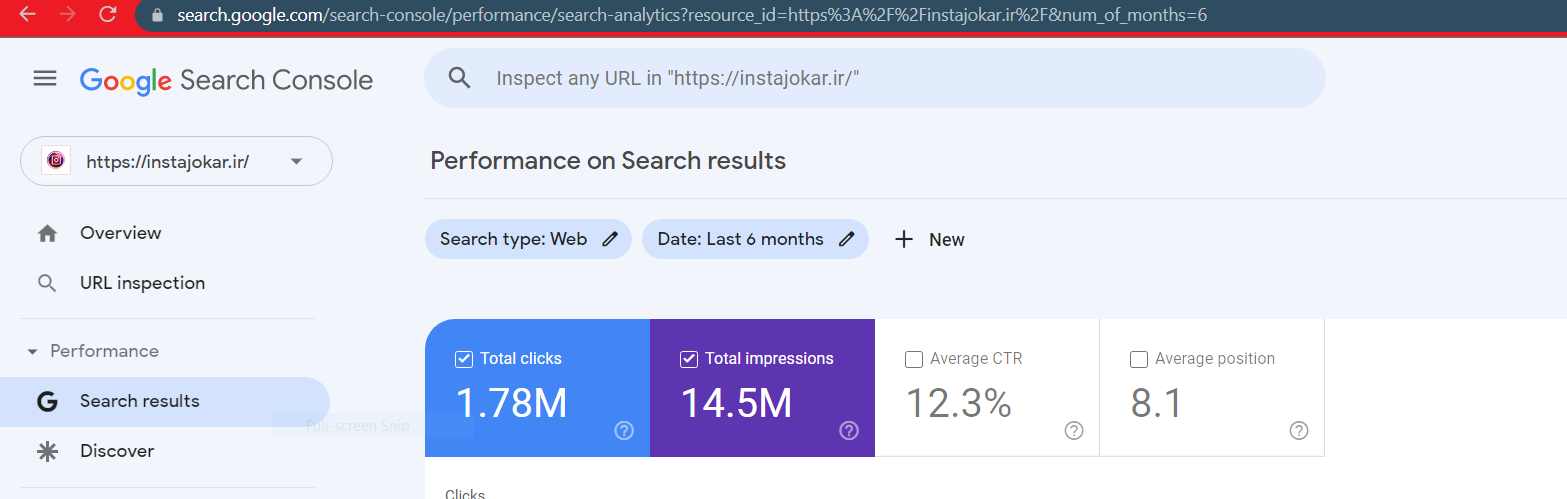
Task: Click the Google G icon beside Search results
Action: click(x=47, y=402)
